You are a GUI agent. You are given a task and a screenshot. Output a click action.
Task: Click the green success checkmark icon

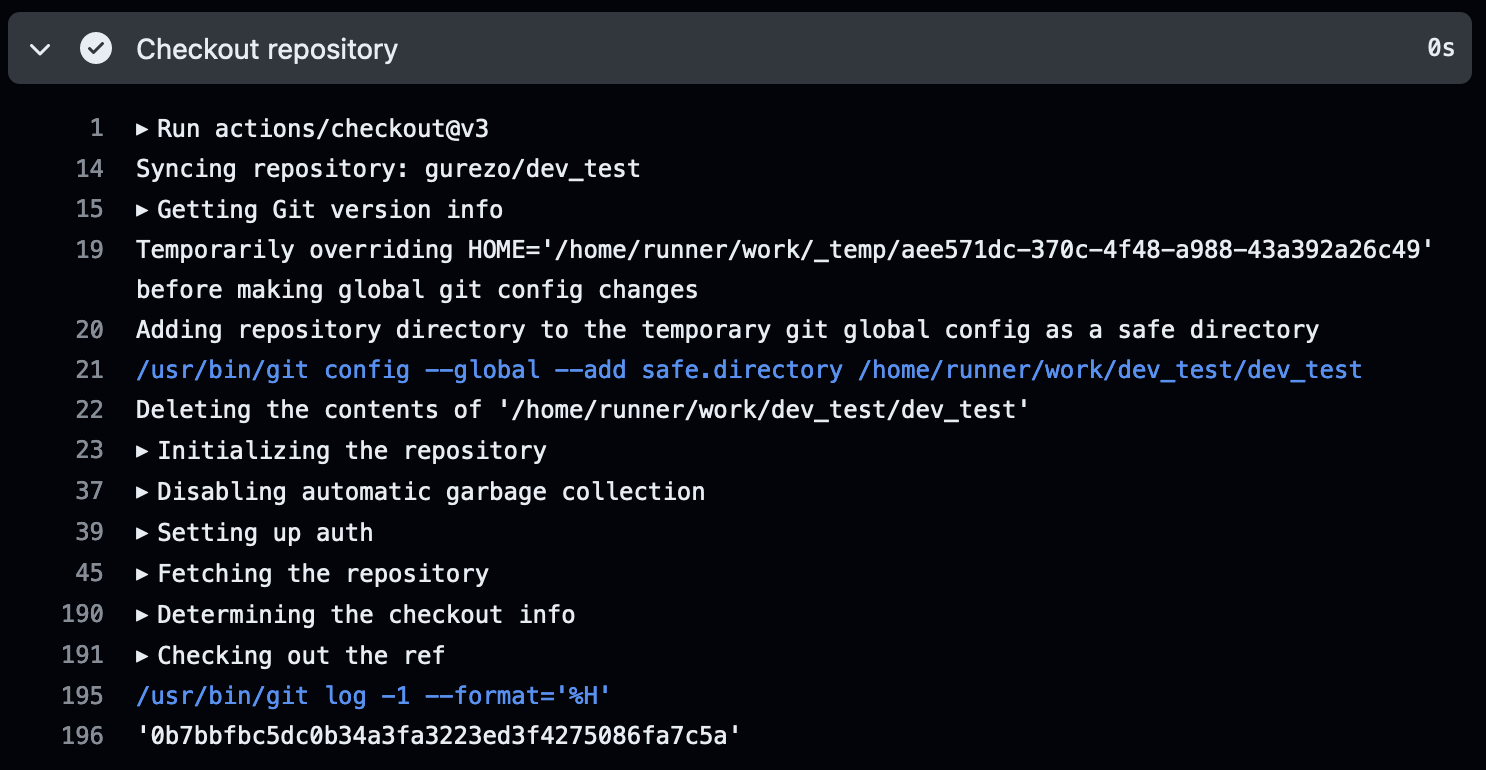pyautogui.click(x=96, y=48)
